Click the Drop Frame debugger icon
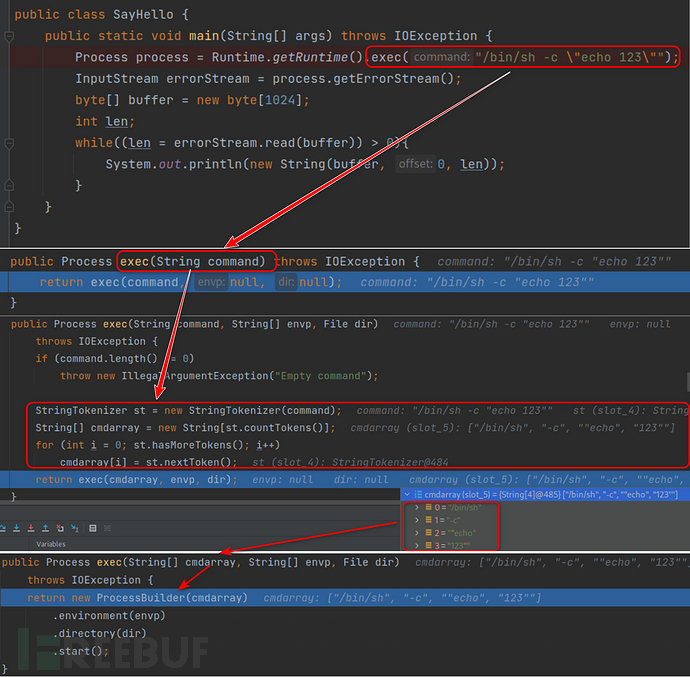This screenshot has width=690, height=677. [x=60, y=527]
